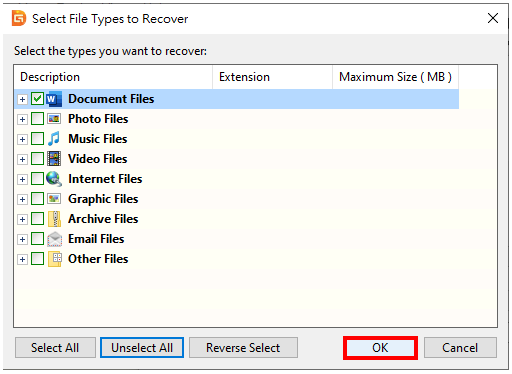Screen dimensions: 512x374
Task: Expand the Email Files tree node
Action: tap(22, 239)
